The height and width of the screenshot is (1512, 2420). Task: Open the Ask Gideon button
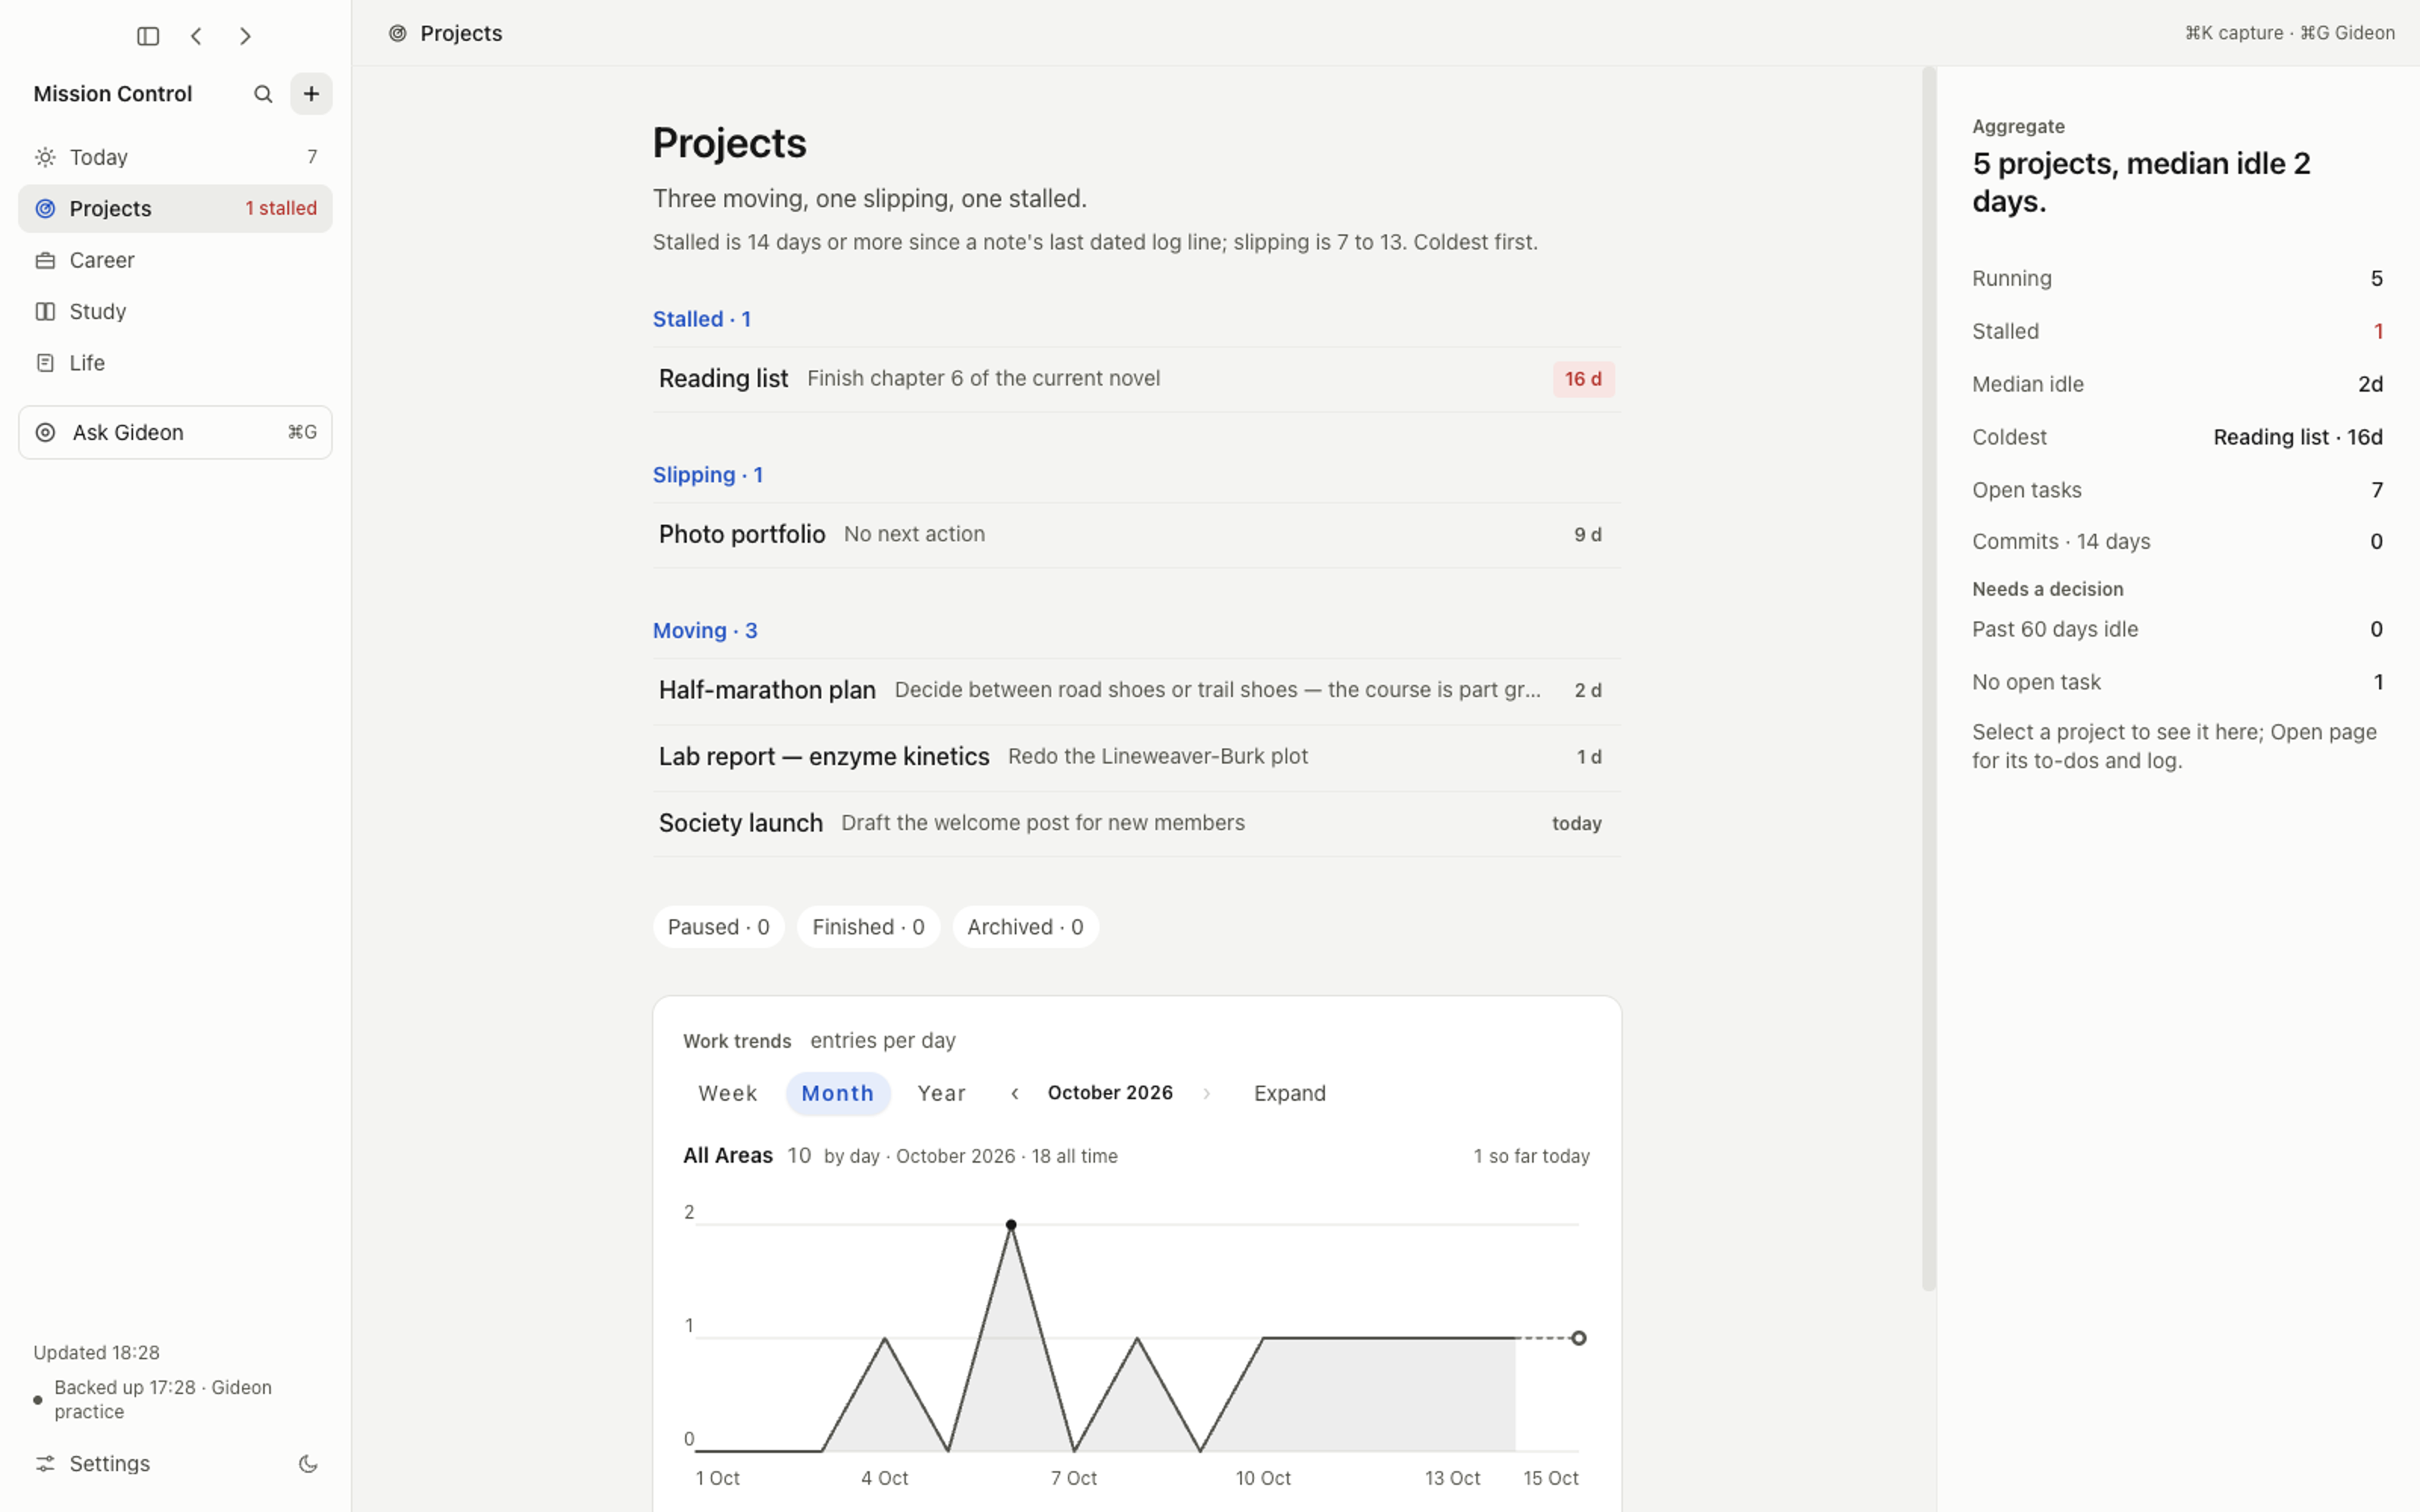pos(175,432)
